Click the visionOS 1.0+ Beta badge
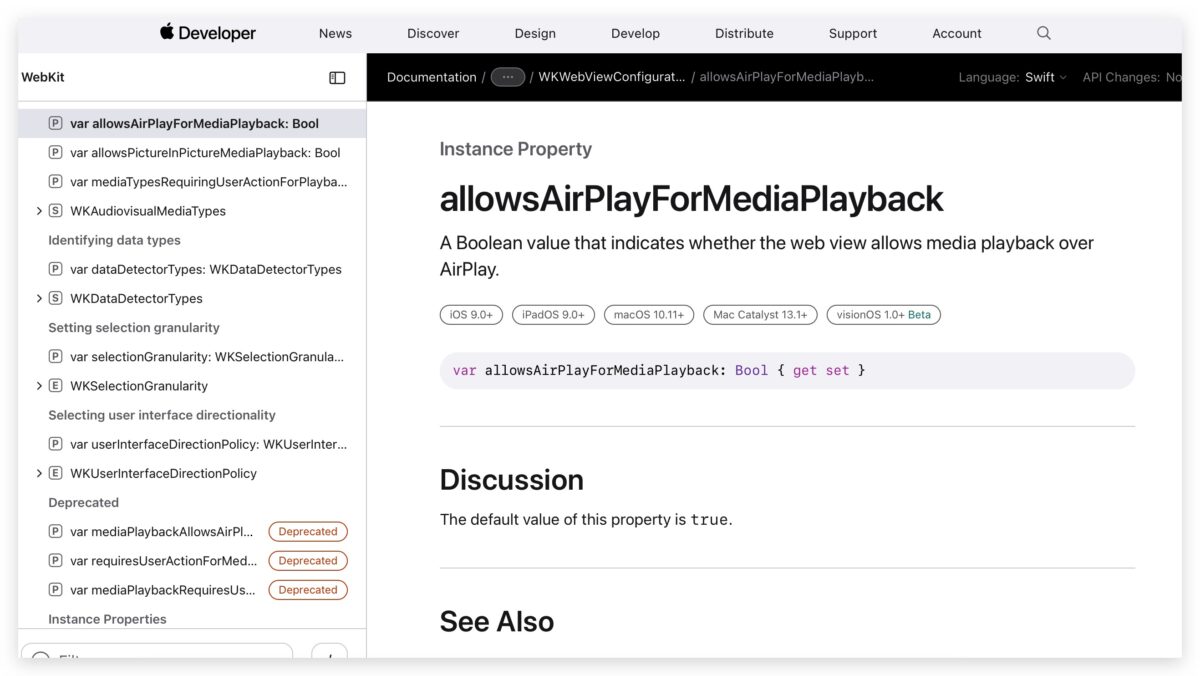Viewport: 1200px width, 676px height. coord(883,314)
